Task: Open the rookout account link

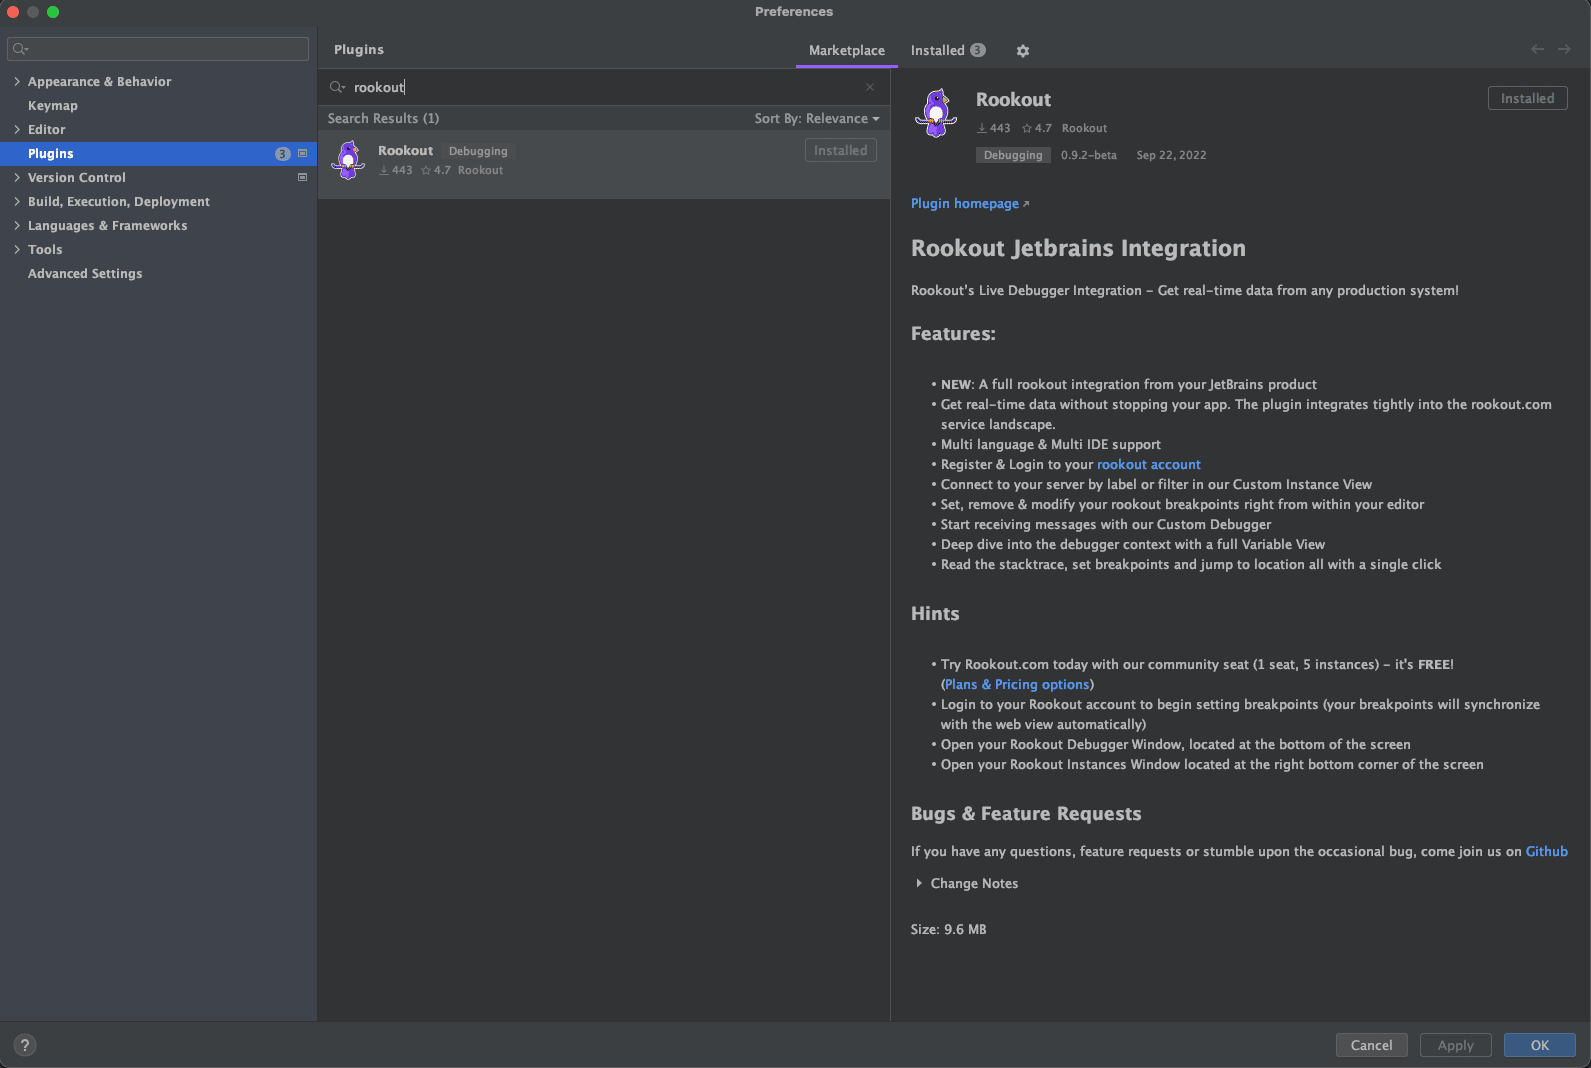Action: point(1149,464)
